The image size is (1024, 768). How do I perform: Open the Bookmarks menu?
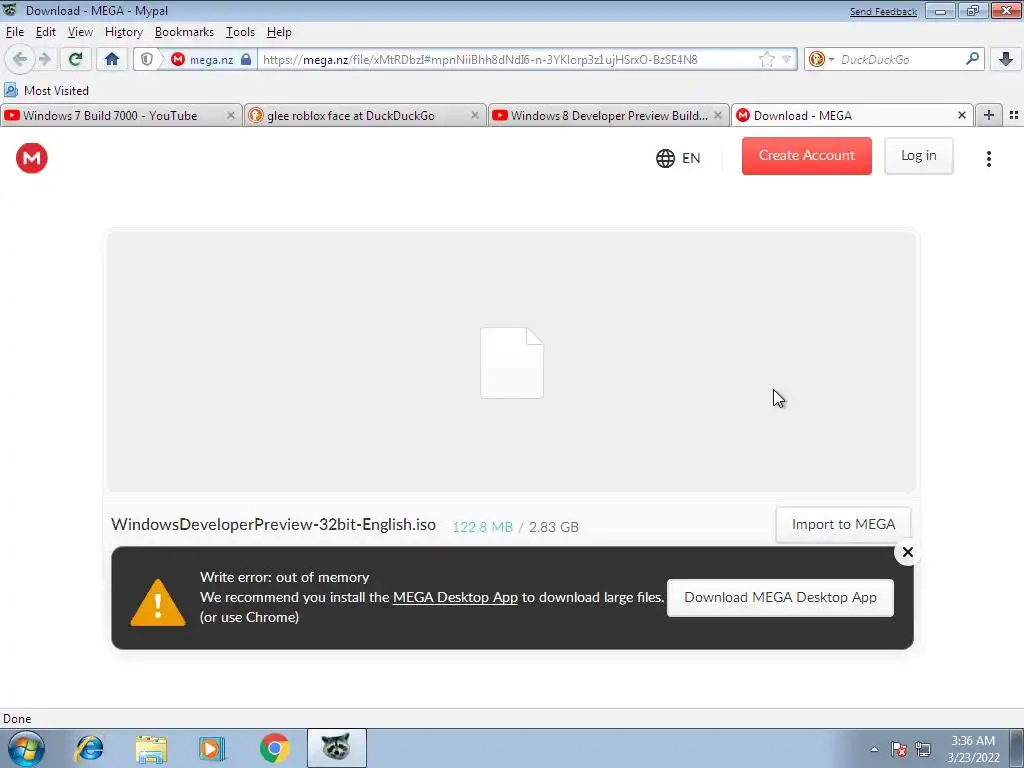pos(184,32)
